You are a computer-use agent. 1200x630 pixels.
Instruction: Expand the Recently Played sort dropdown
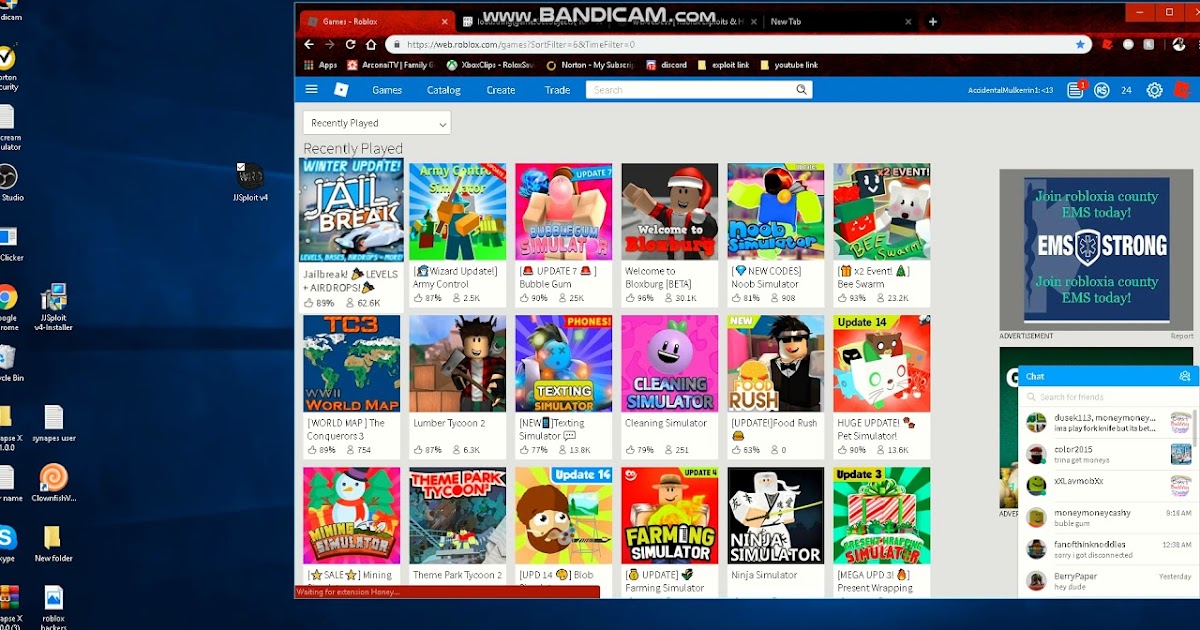[377, 123]
